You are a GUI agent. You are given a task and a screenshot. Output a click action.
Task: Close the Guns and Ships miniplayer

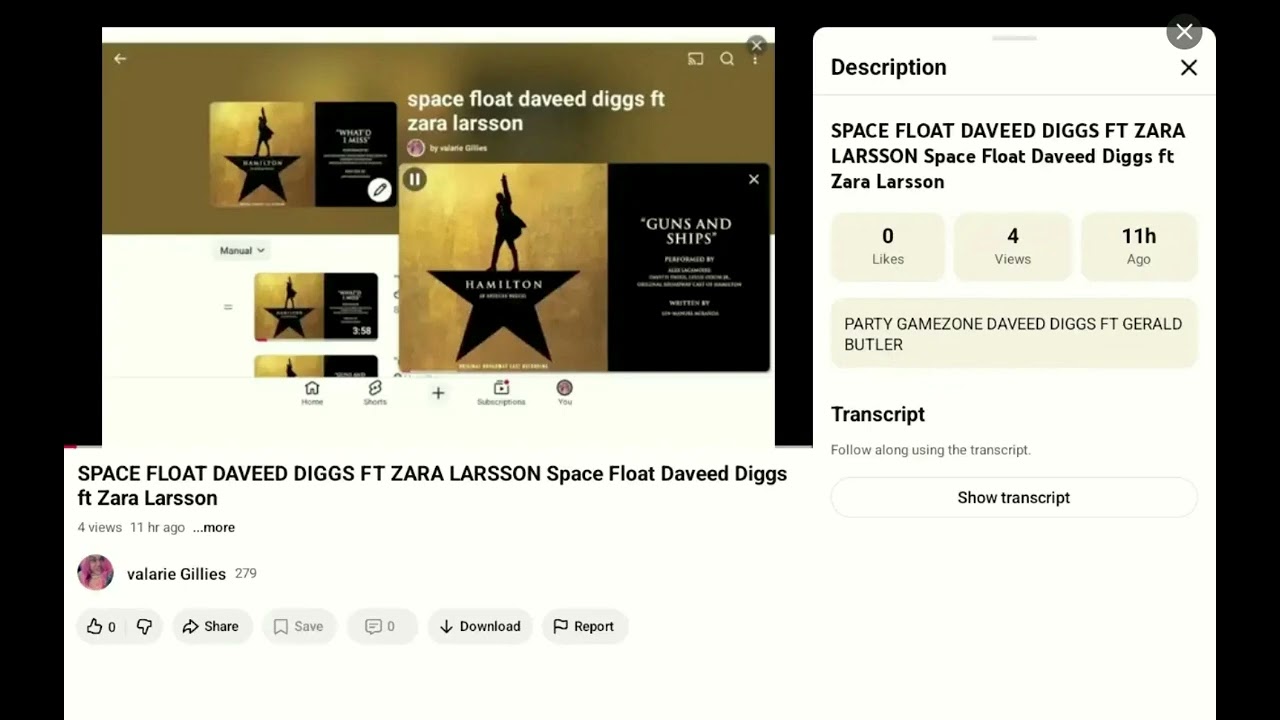click(754, 179)
